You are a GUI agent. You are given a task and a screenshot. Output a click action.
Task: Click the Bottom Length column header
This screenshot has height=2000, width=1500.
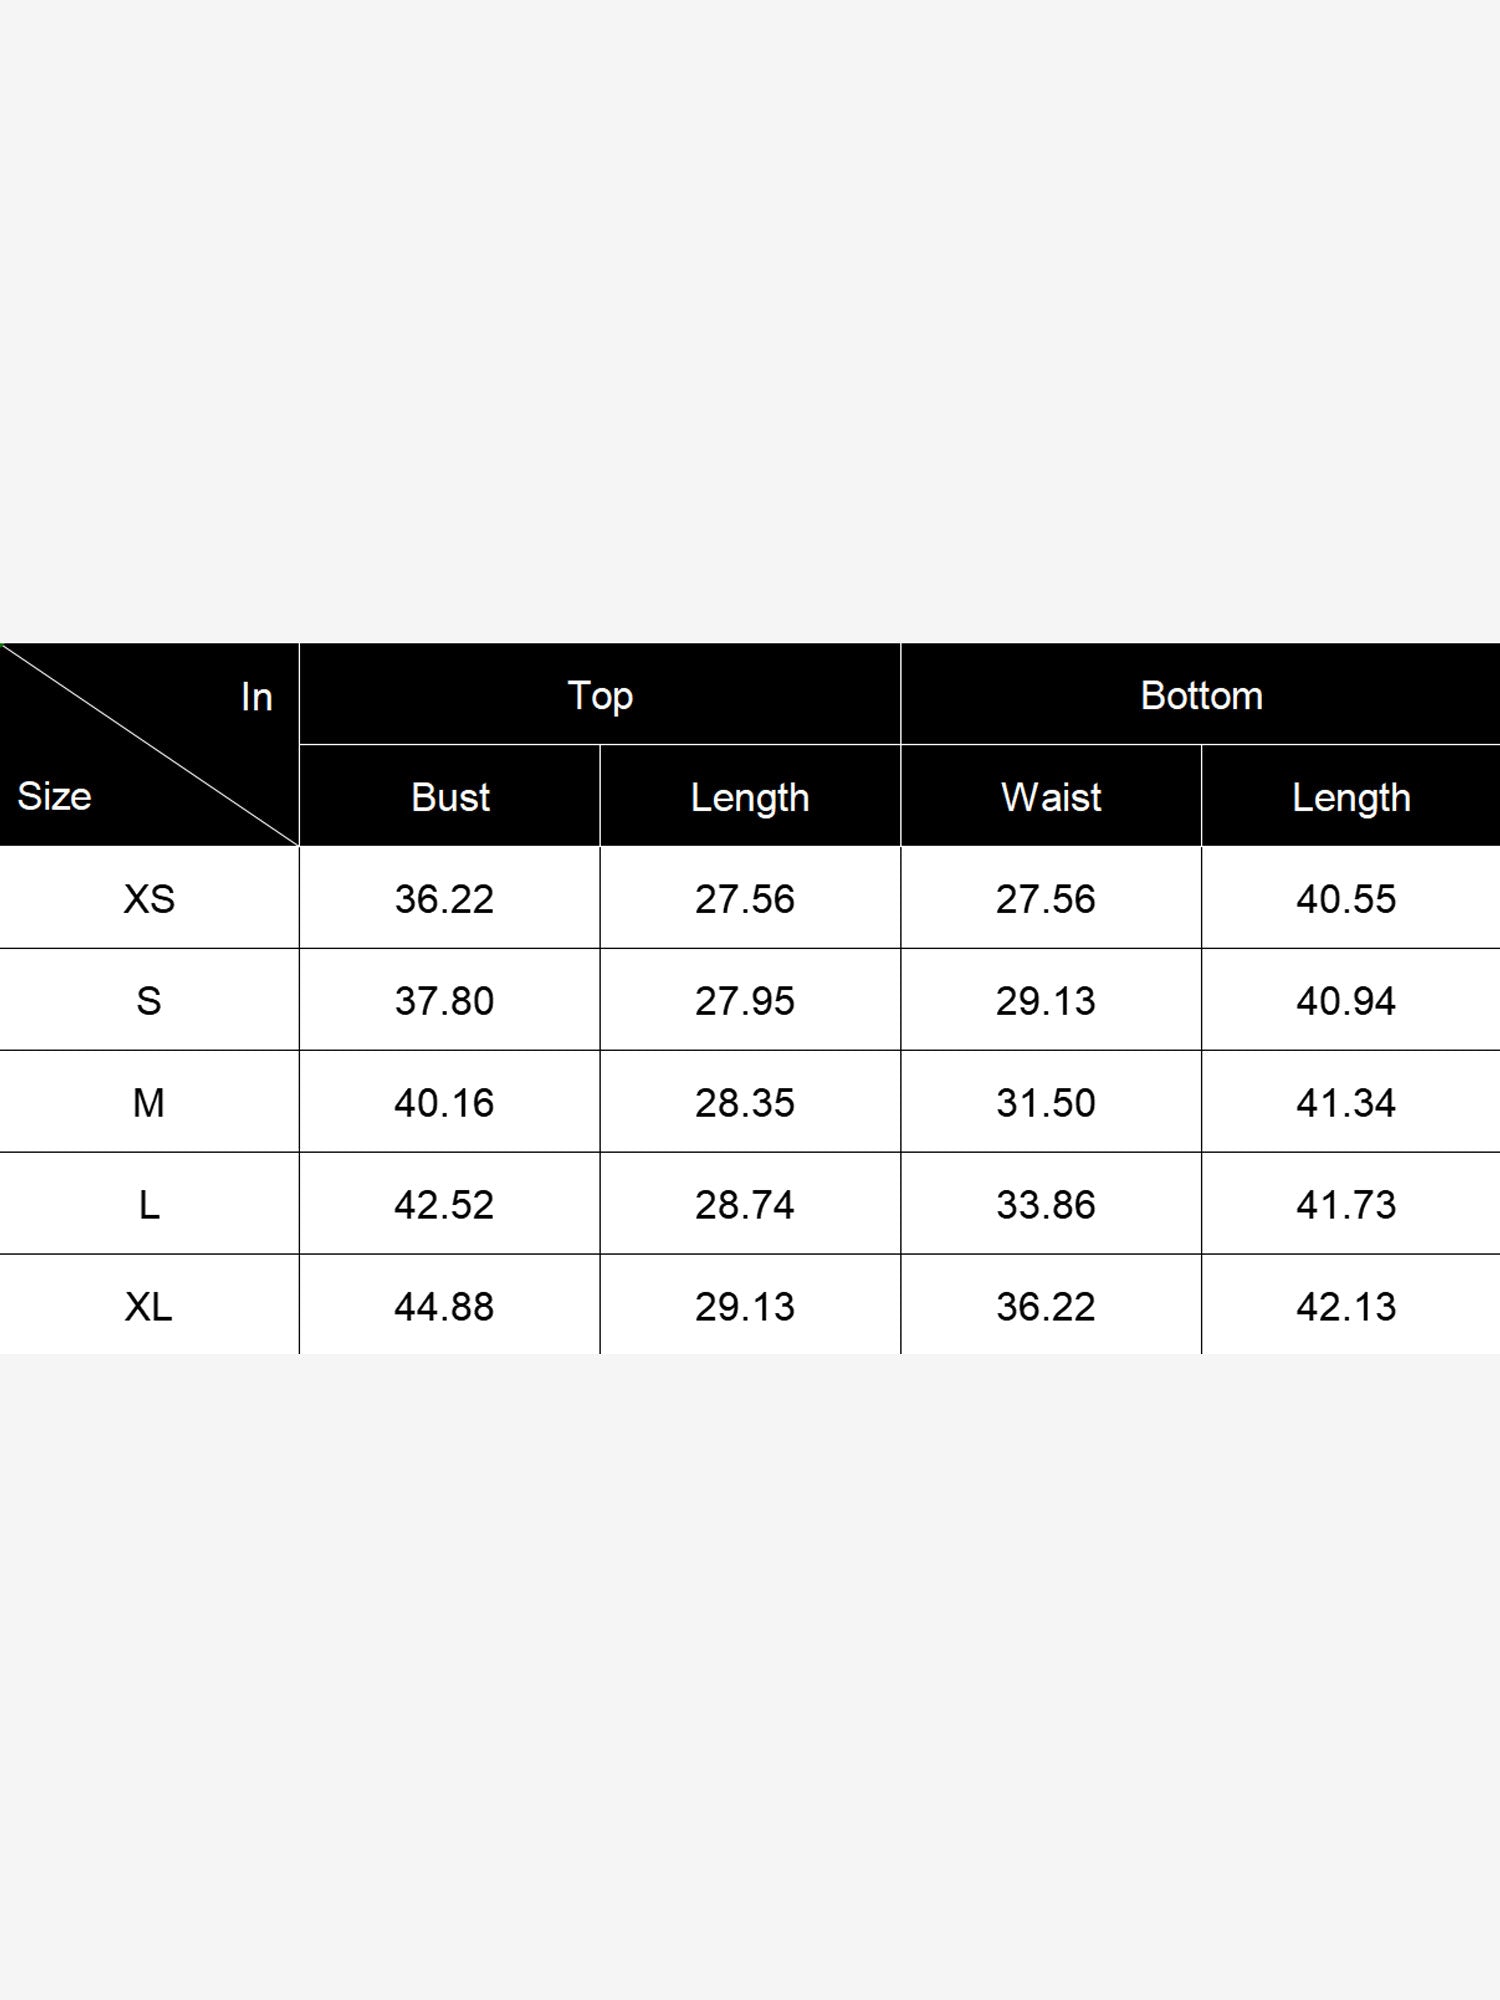pyautogui.click(x=1351, y=797)
